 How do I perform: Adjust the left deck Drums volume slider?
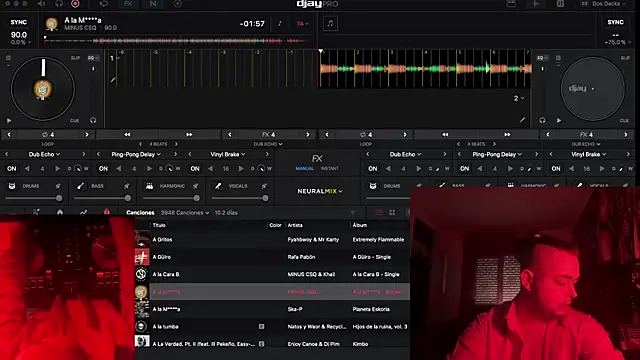(x=34, y=198)
